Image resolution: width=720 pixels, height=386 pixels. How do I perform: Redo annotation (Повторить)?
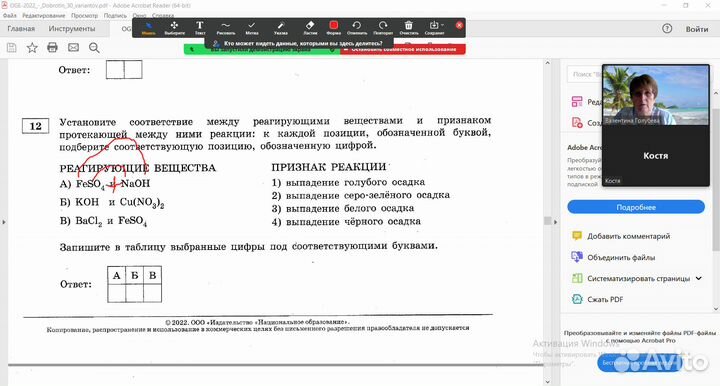[383, 28]
